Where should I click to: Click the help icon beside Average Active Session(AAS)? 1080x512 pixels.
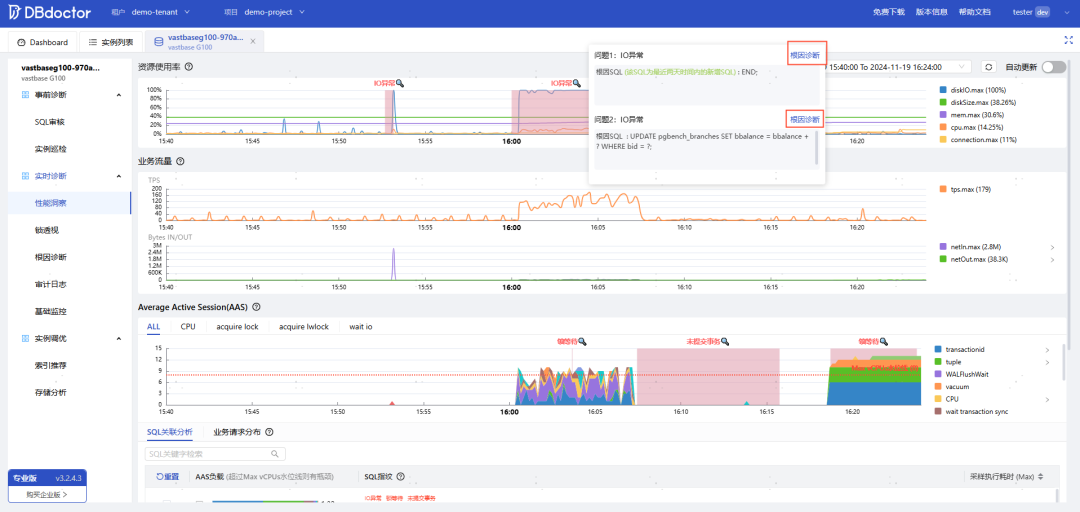[257, 307]
